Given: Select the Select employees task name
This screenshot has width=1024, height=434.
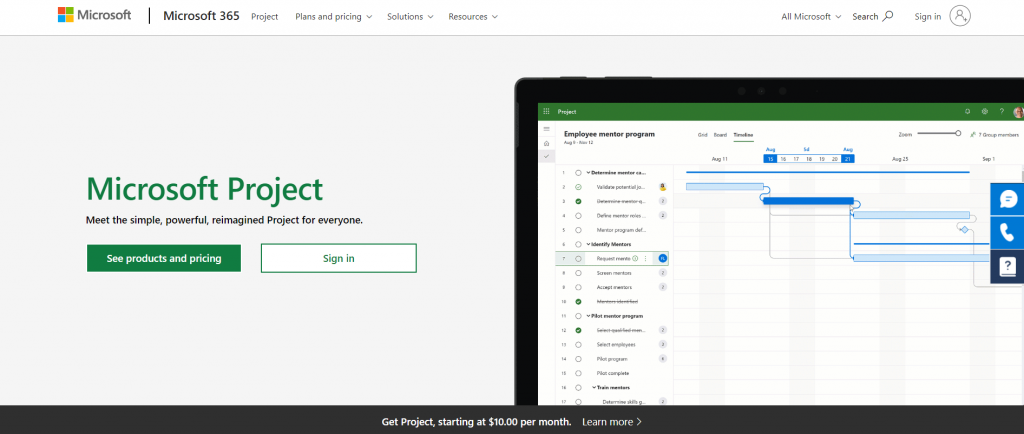Looking at the screenshot, I should click(616, 345).
